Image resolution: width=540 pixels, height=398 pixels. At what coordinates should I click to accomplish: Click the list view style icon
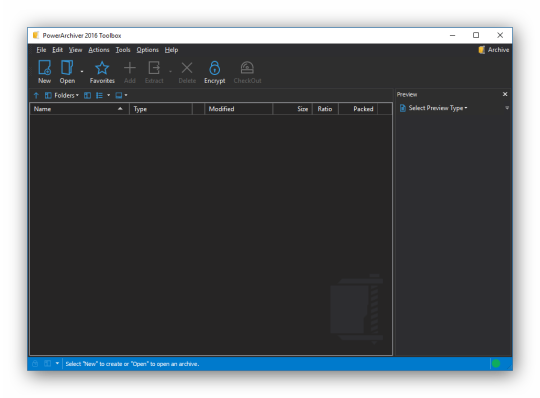tap(99, 95)
